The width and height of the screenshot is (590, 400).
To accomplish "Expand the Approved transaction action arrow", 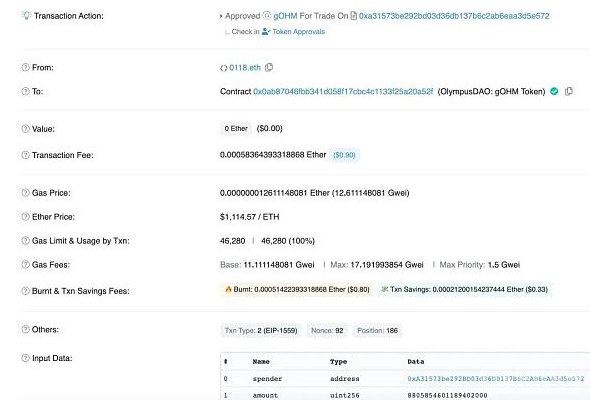I will point(221,16).
